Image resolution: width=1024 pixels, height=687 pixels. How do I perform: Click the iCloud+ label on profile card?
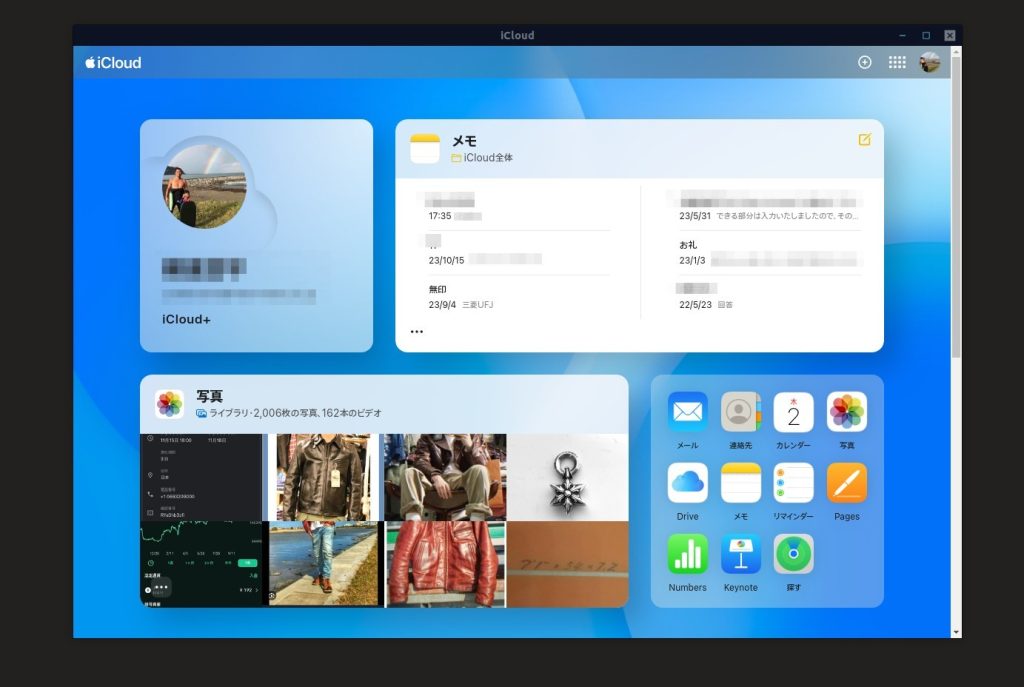click(x=186, y=319)
